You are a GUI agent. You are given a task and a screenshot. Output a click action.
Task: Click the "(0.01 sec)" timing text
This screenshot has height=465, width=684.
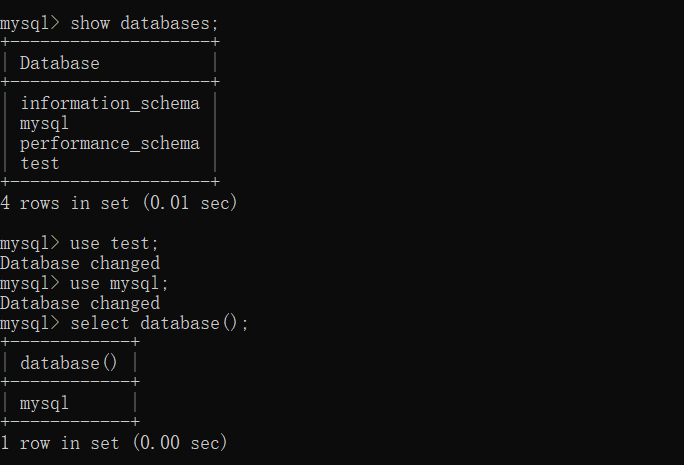pos(189,203)
